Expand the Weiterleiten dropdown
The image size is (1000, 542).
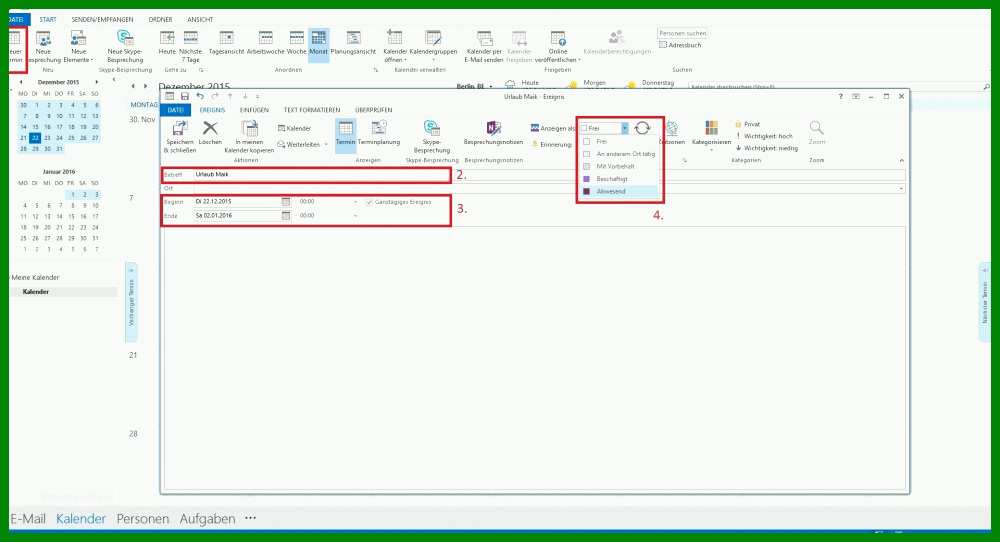click(326, 145)
